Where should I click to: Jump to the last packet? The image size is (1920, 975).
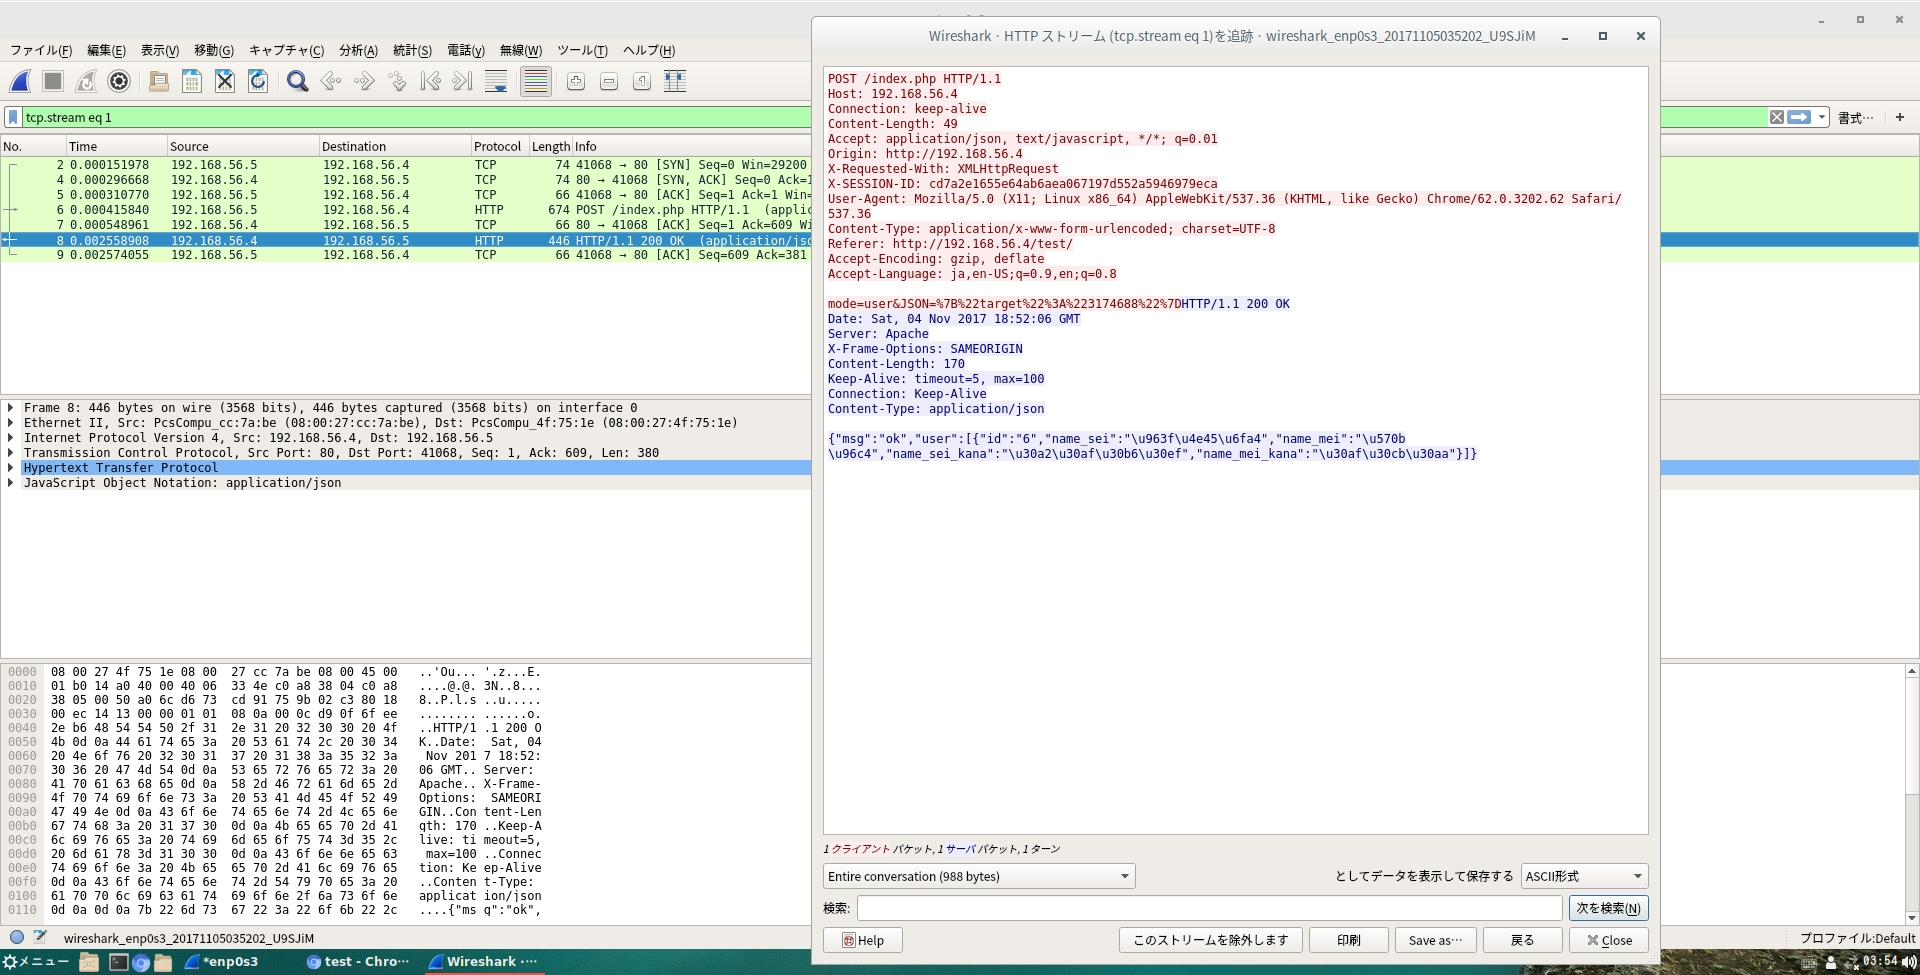click(463, 82)
